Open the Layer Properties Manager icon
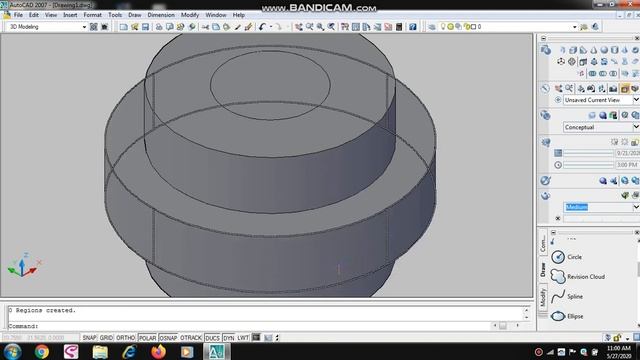Image resolution: width=640 pixels, height=360 pixels. (432, 27)
